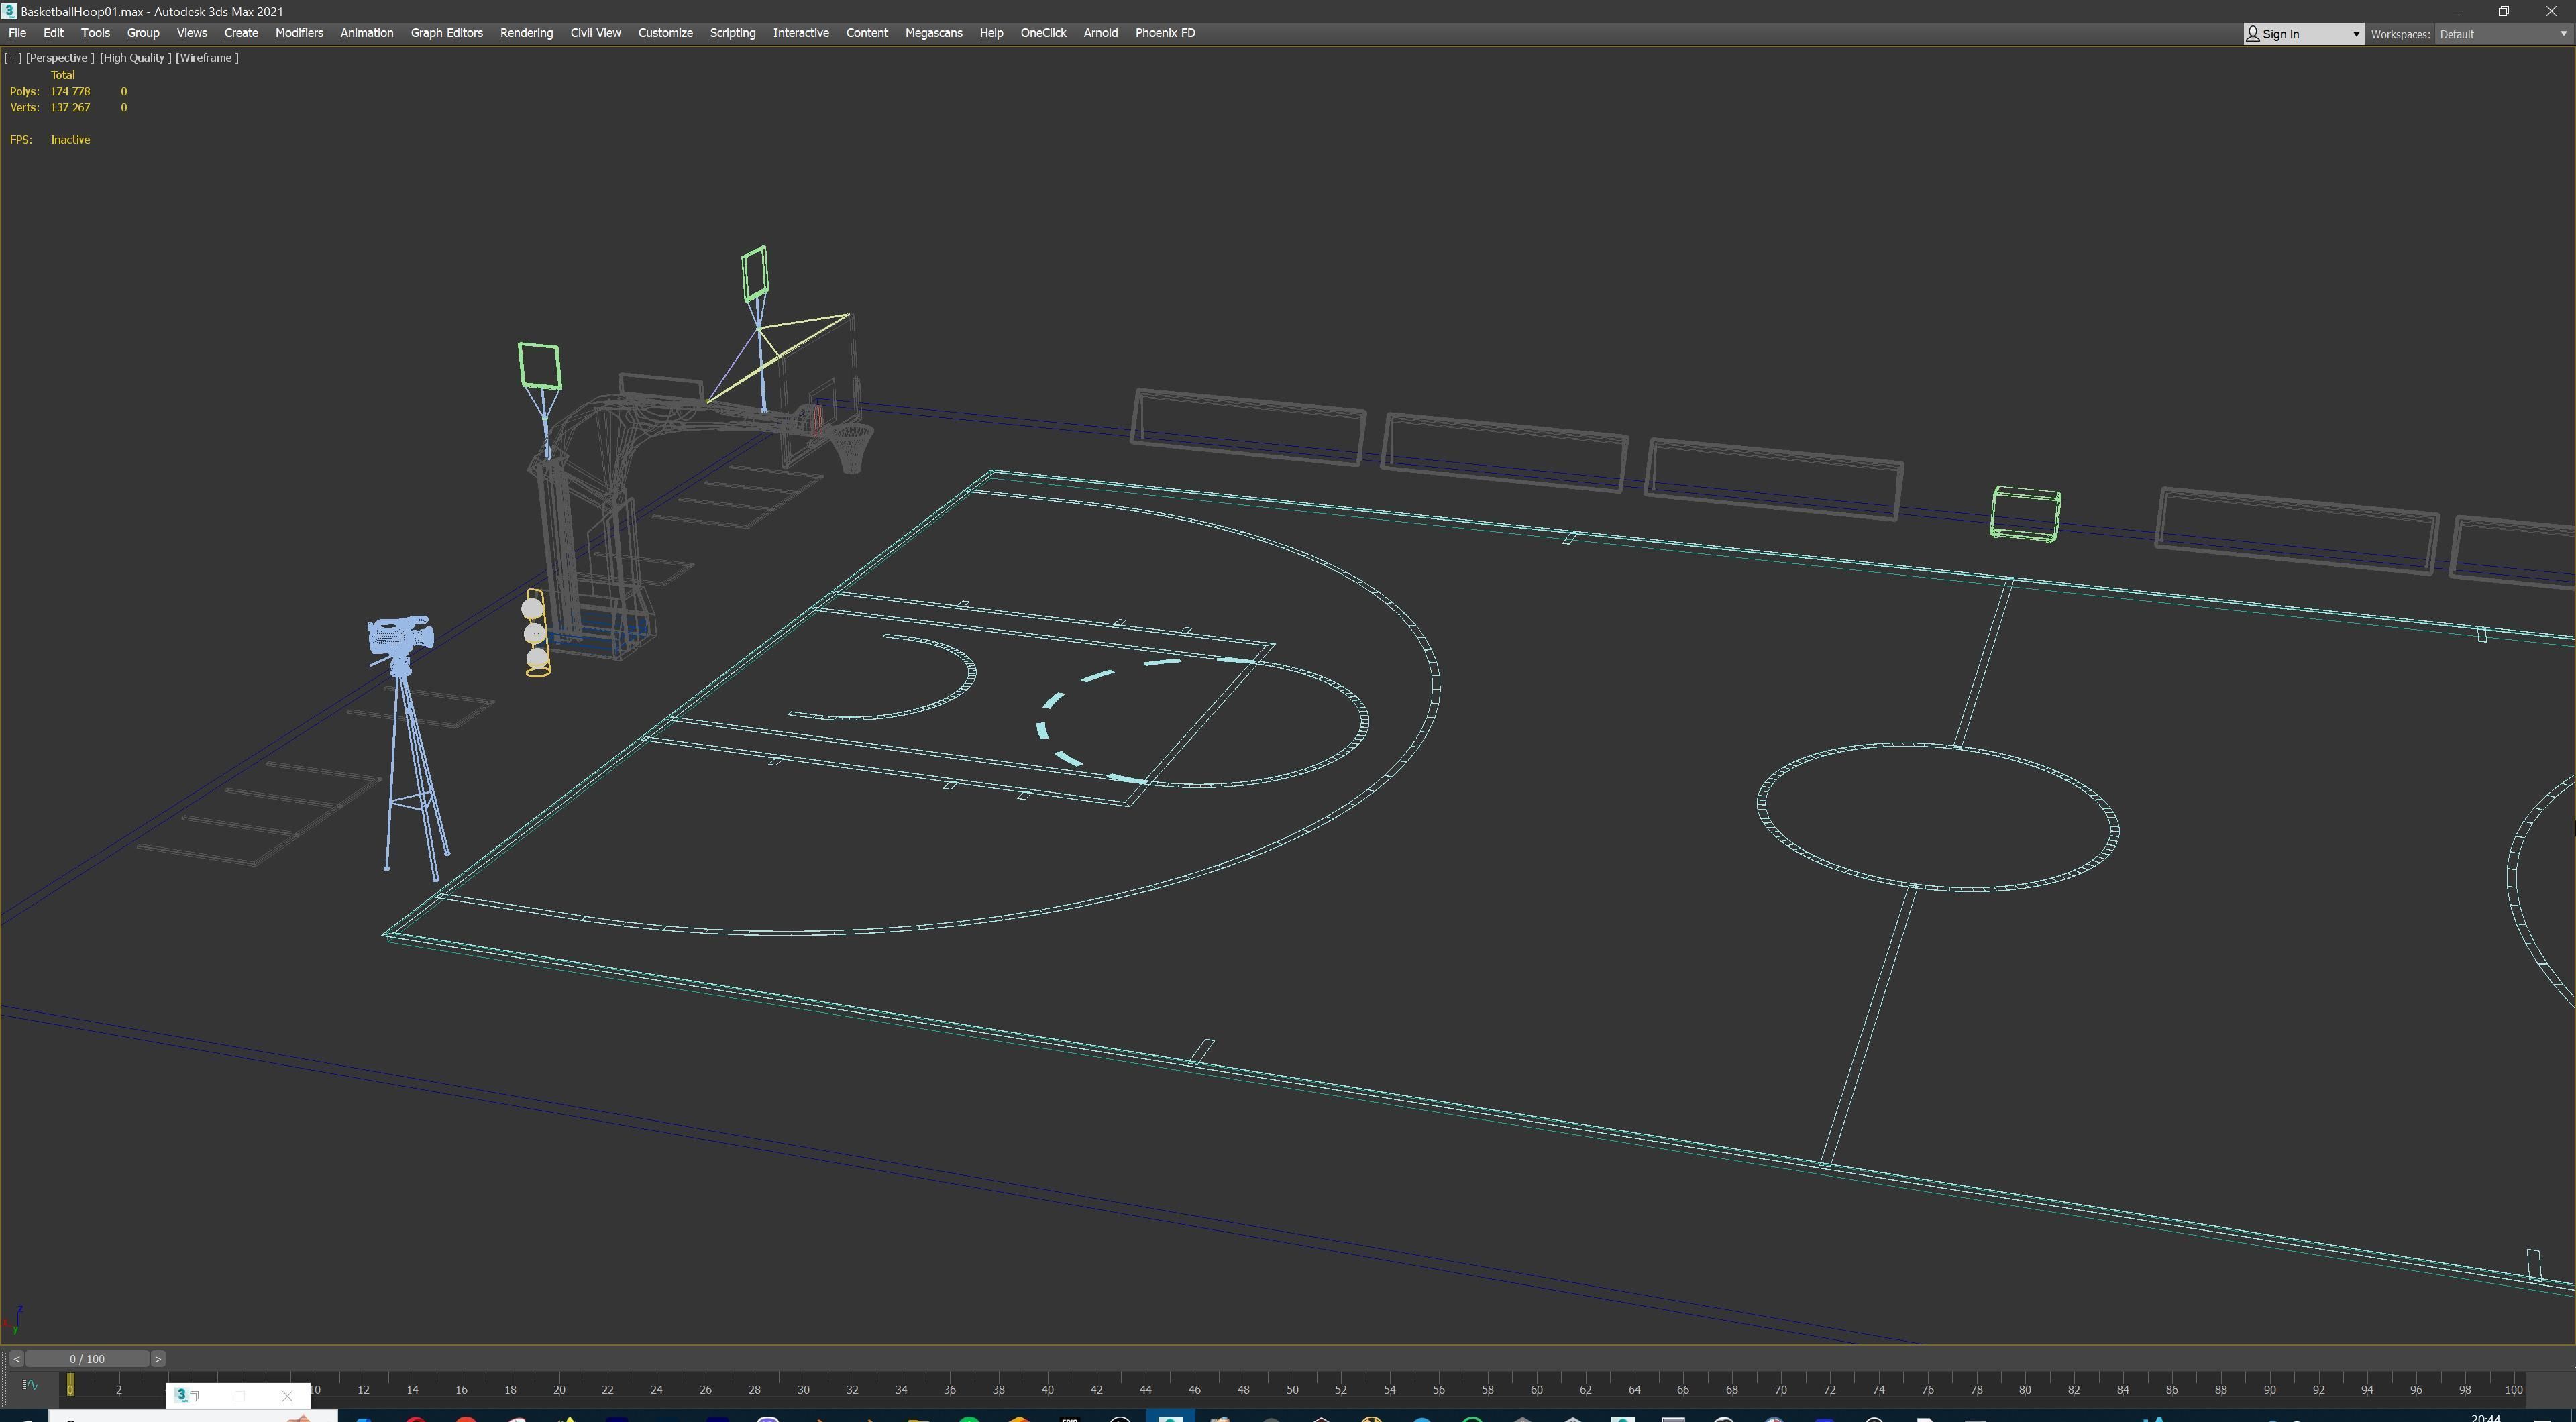Open the mini curve editor icon

tap(29, 1385)
